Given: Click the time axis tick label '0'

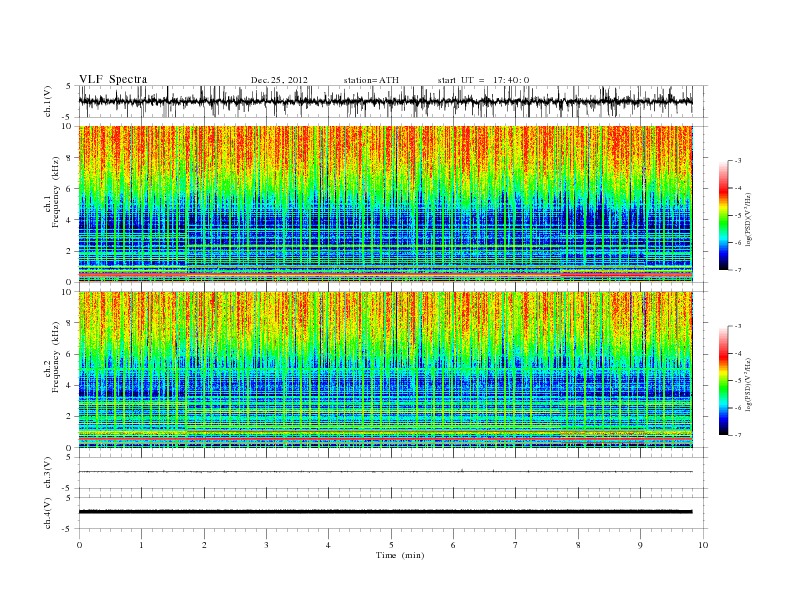Looking at the screenshot, I should pyautogui.click(x=79, y=545).
